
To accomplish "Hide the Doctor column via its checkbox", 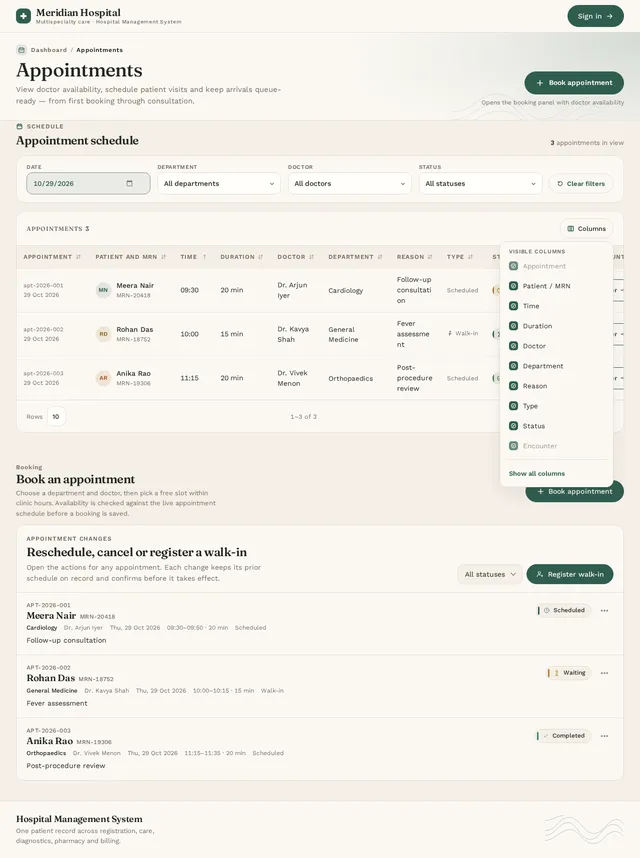I will click(x=514, y=346).
